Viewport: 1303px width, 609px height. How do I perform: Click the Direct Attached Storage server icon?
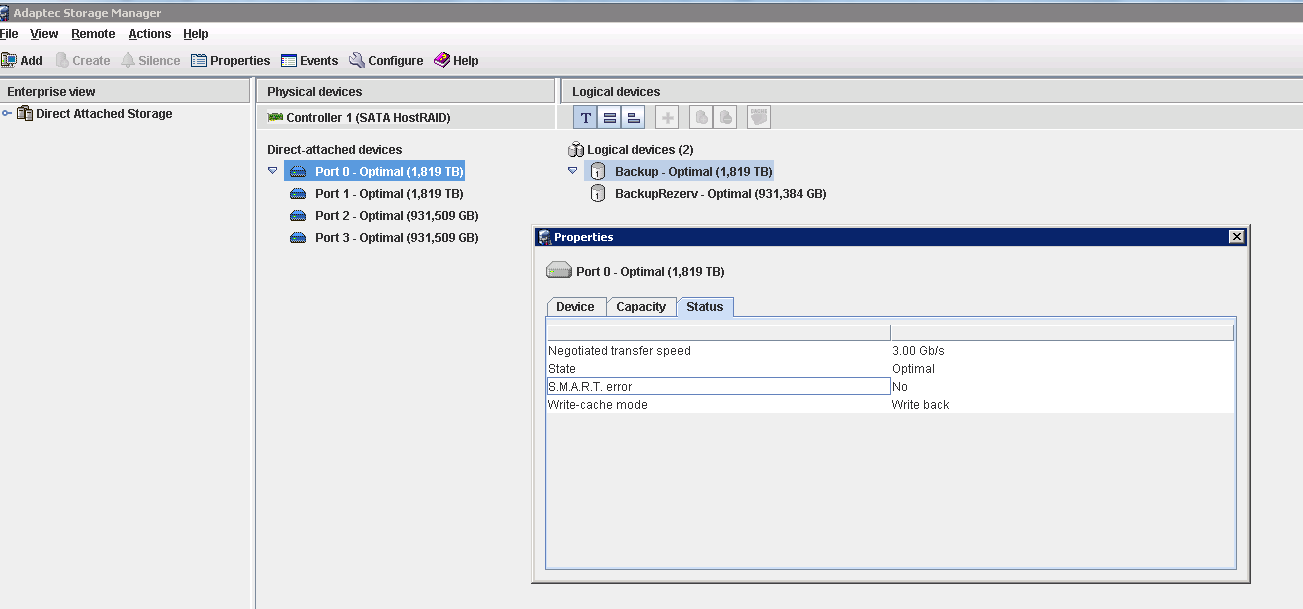tap(25, 114)
